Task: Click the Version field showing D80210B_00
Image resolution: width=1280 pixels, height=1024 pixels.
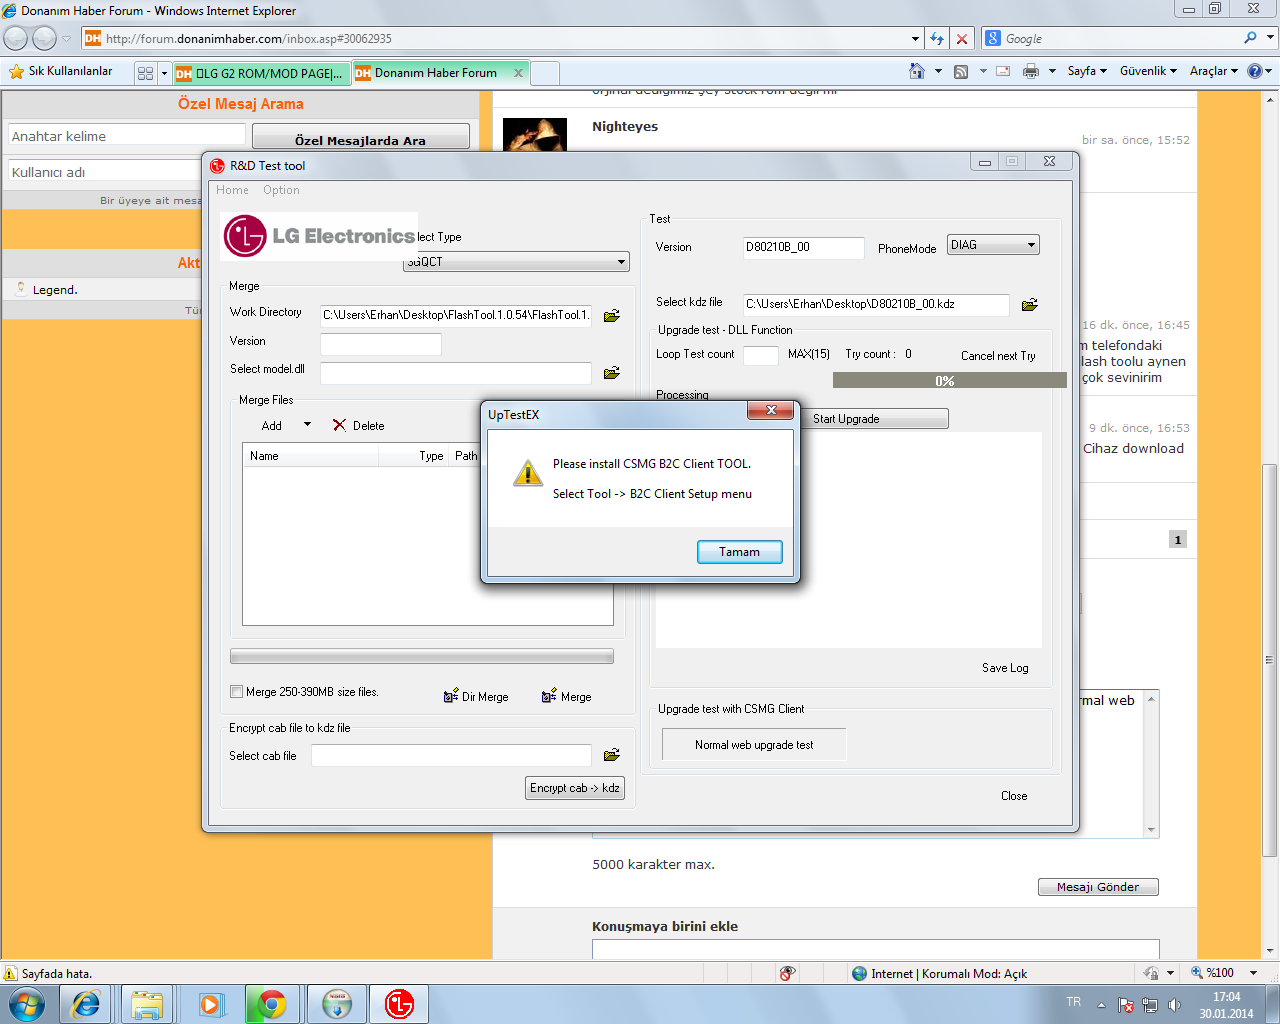Action: 803,247
